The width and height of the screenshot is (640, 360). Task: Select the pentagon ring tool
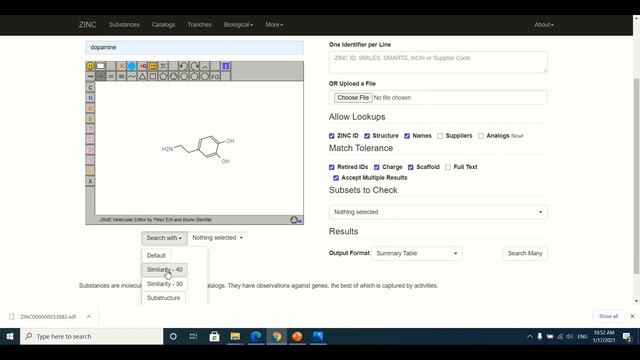(x=163, y=76)
